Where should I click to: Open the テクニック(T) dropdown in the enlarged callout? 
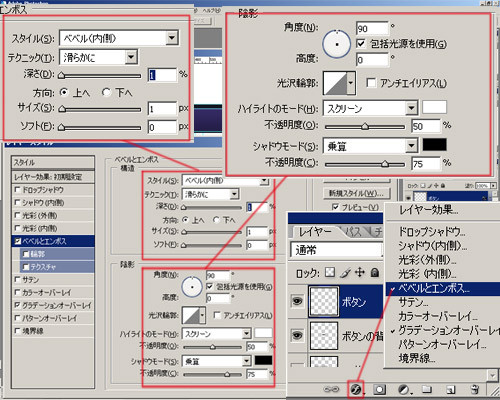coord(131,57)
